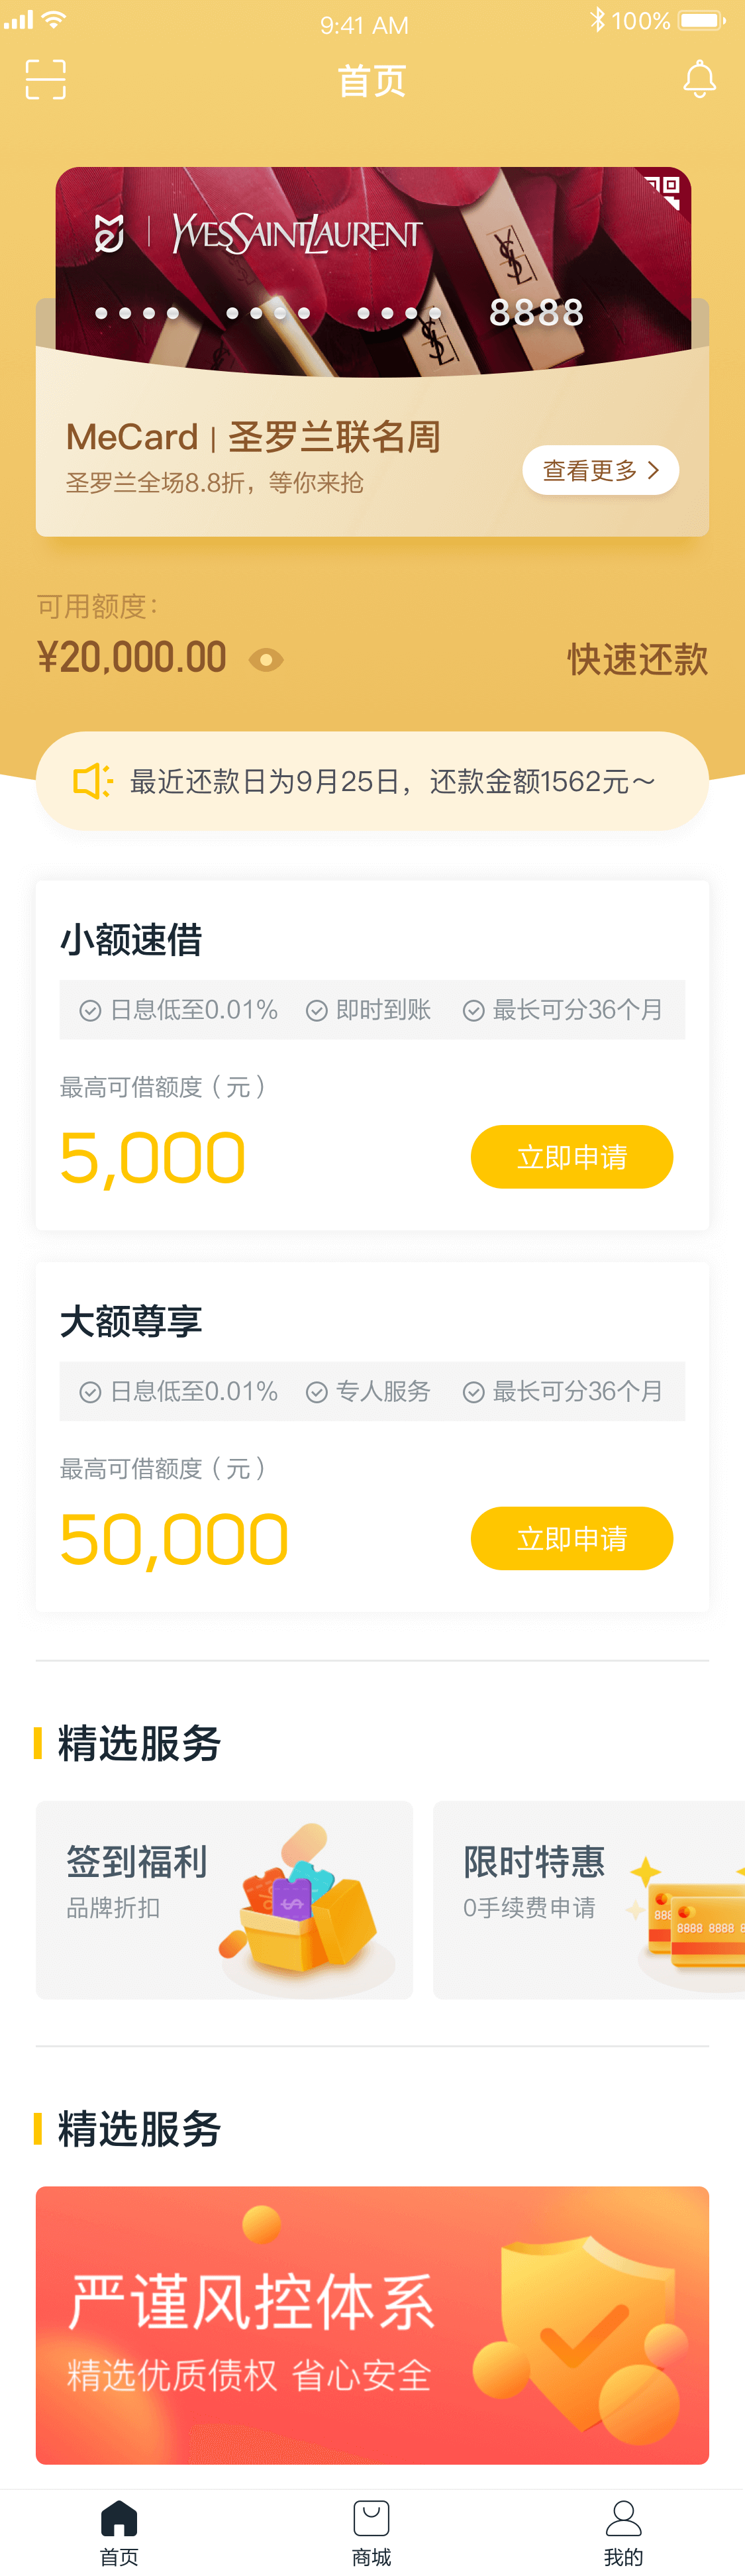Expand 查看更多 with chevron arrow
Screen dimensions: 745x2576
coord(600,470)
